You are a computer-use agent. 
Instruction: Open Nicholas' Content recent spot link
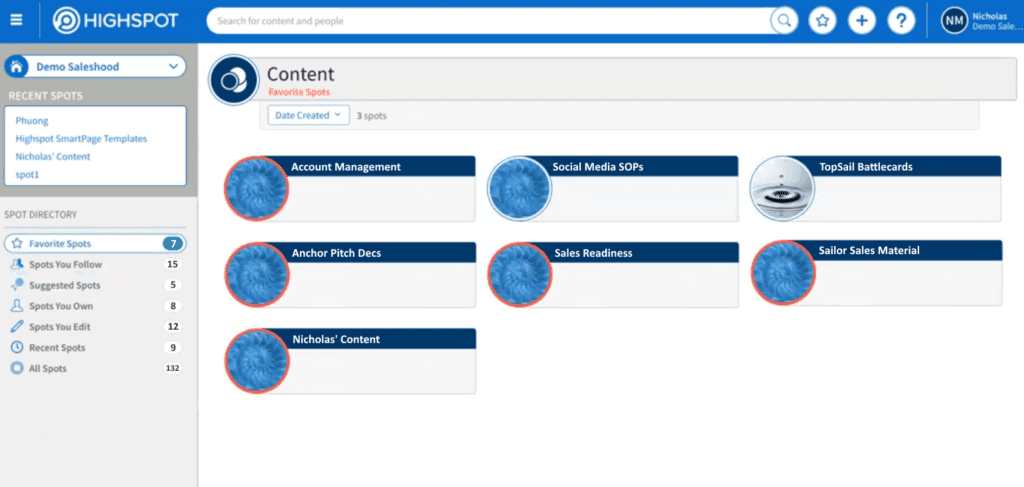coord(53,157)
